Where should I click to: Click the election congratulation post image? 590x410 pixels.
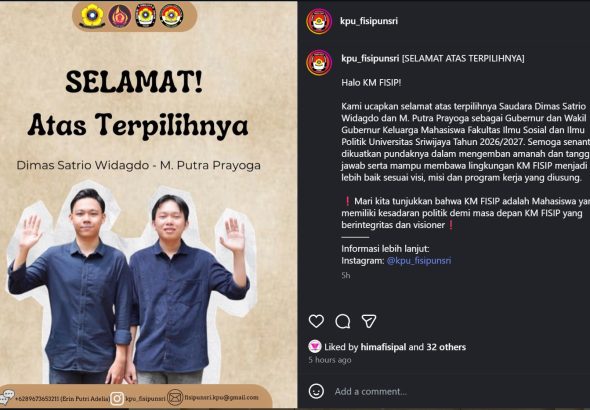tap(149, 205)
